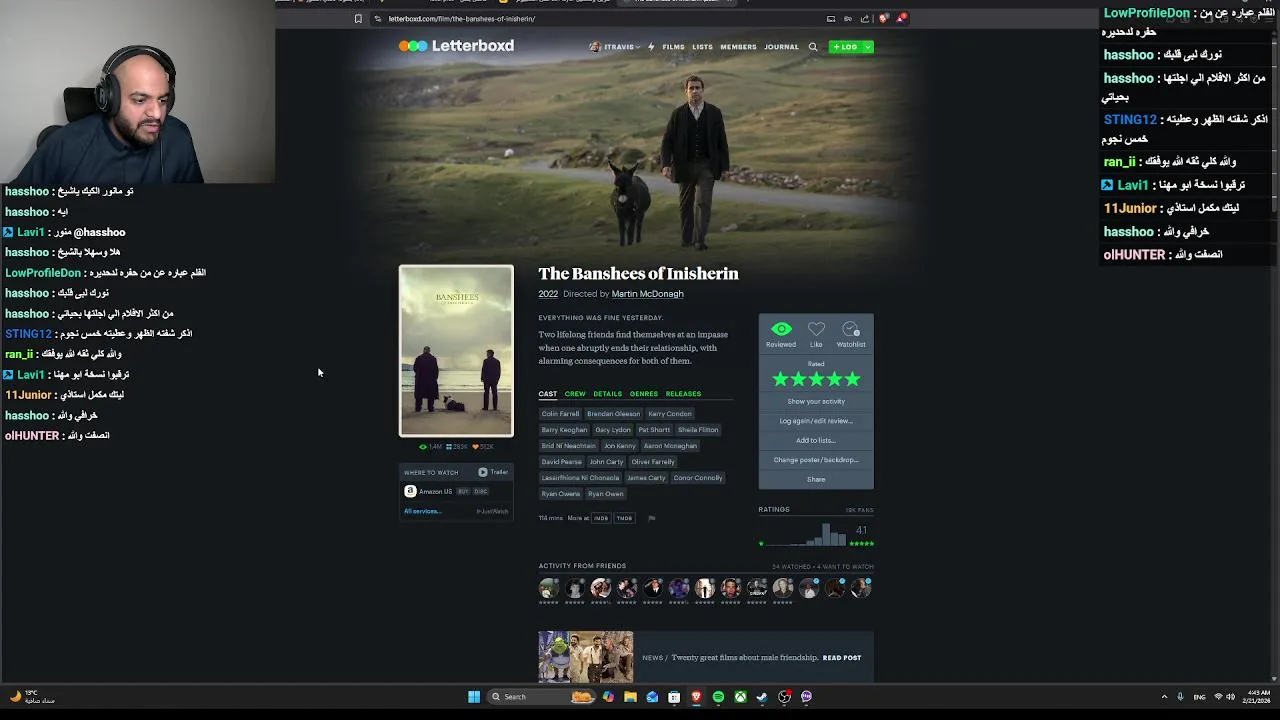The image size is (1280, 720).
Task: Click the browser share icon in address bar
Action: [865, 19]
